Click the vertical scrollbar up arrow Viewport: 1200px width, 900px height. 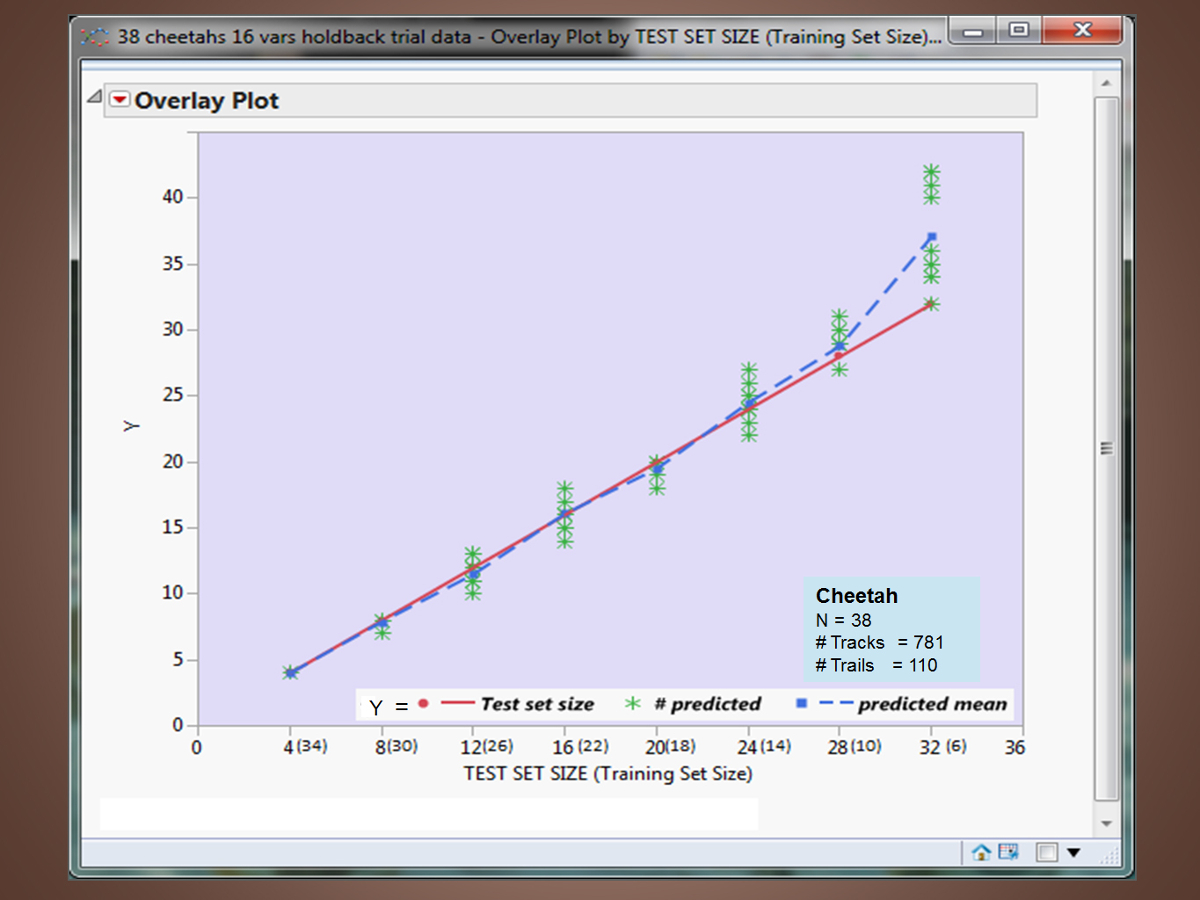coord(1106,82)
